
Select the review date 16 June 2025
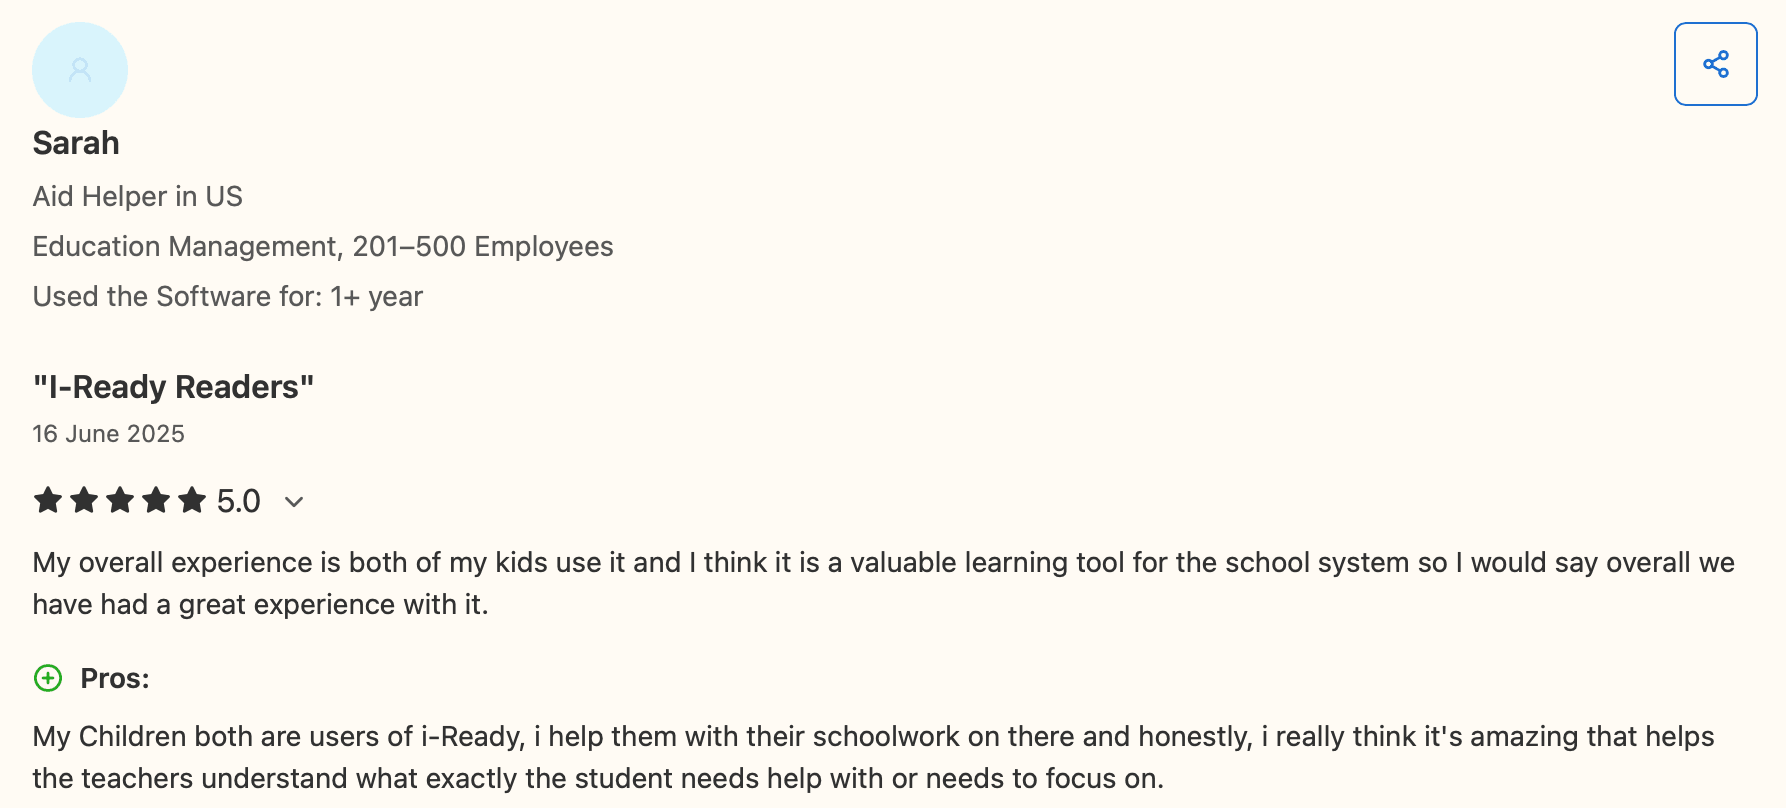tap(108, 434)
